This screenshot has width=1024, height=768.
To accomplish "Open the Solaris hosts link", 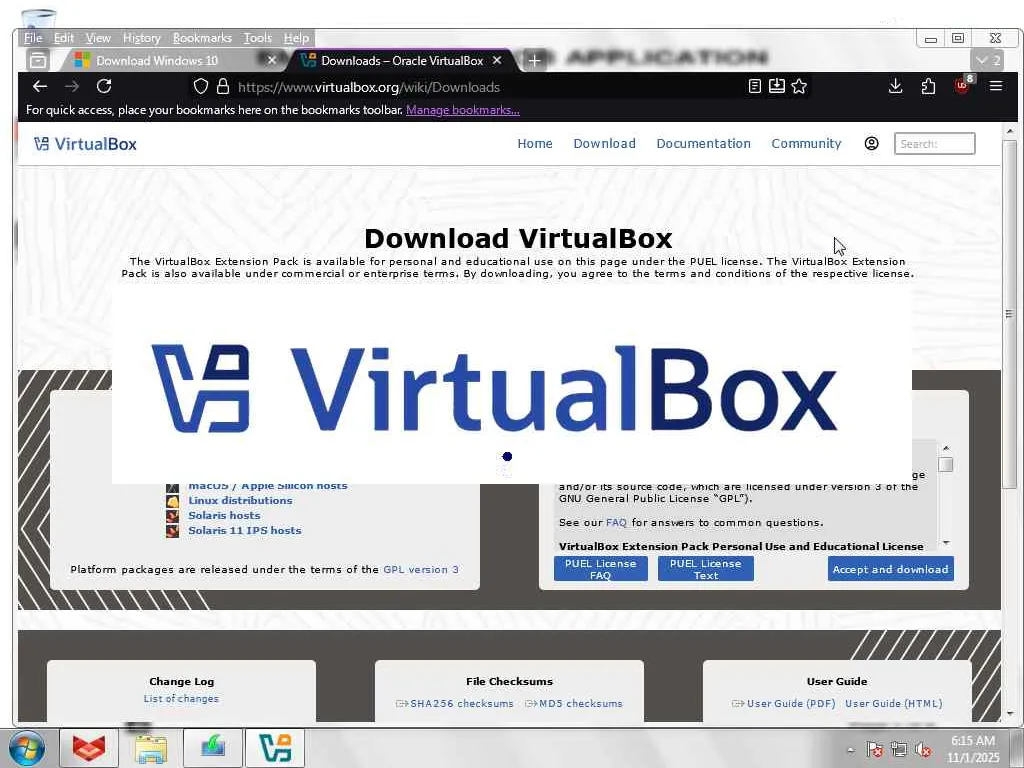I will [x=224, y=515].
